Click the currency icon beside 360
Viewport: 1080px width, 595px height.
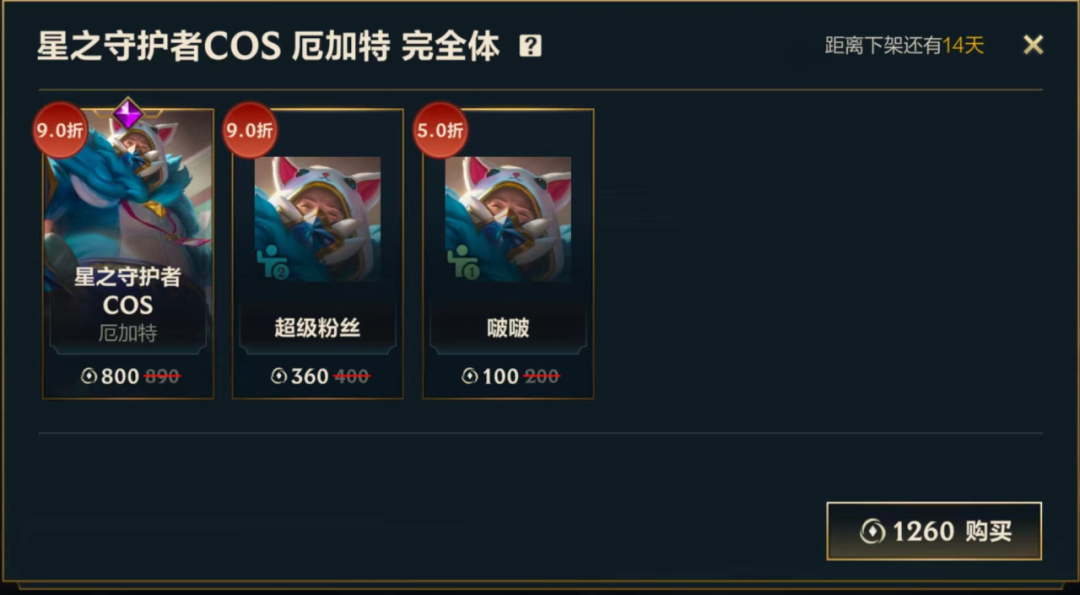[278, 376]
